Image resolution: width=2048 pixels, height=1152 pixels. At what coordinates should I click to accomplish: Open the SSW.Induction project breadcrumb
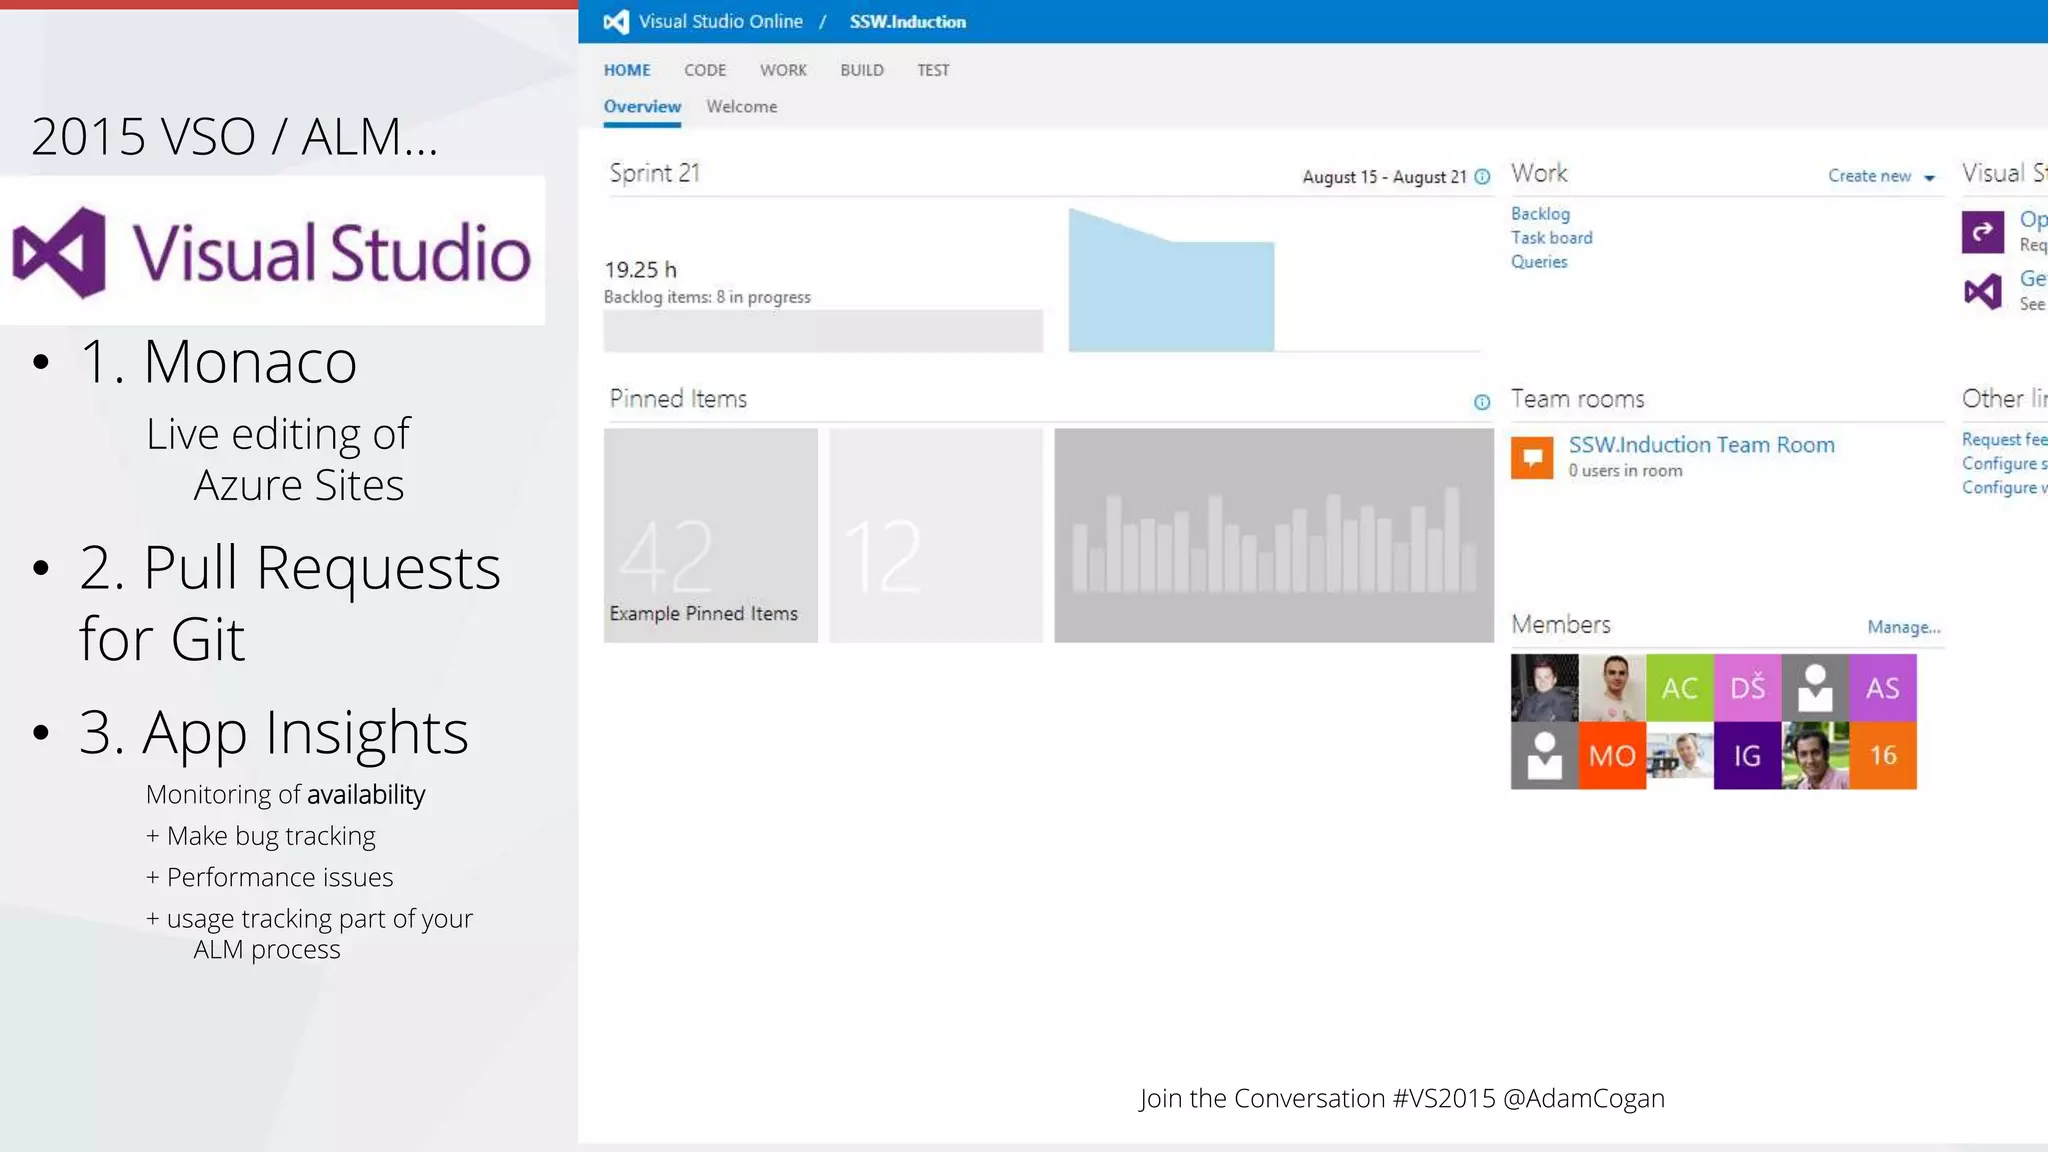(x=907, y=21)
